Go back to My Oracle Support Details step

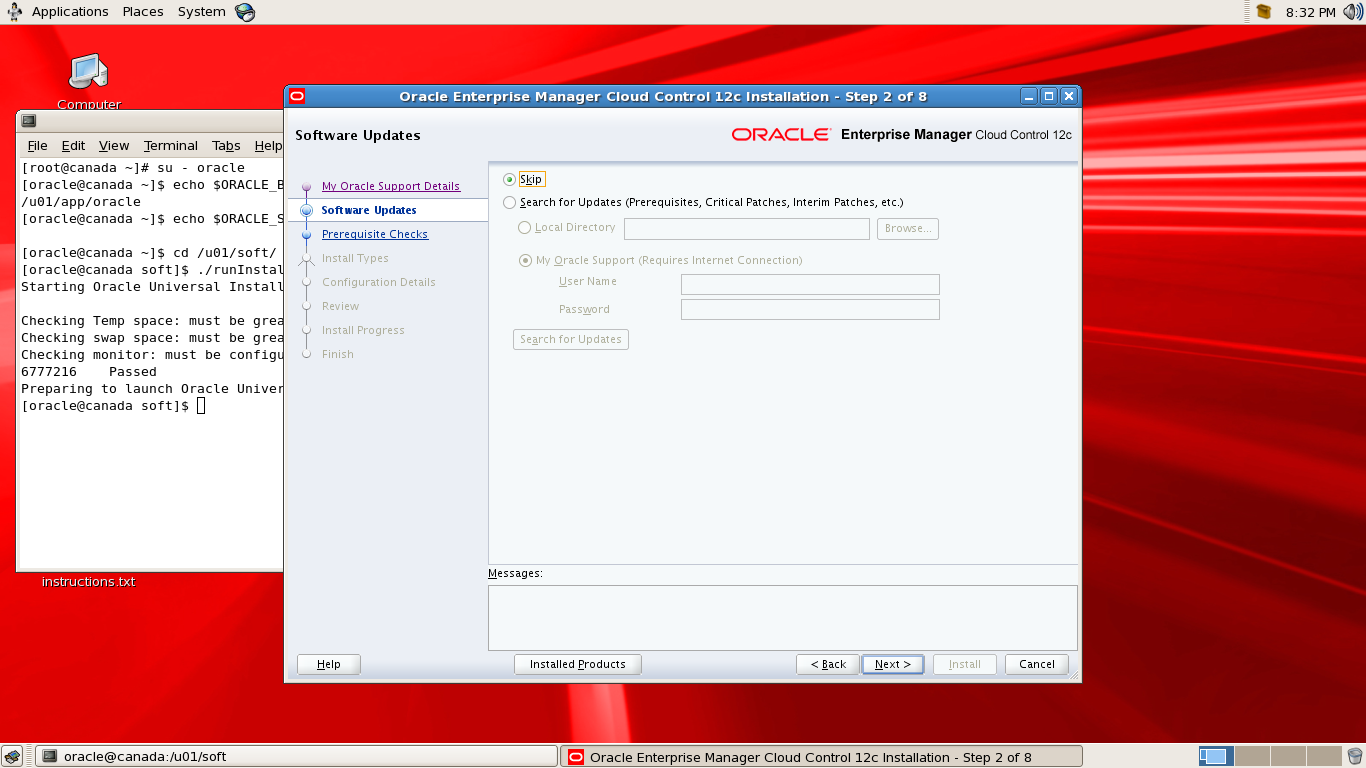390,186
